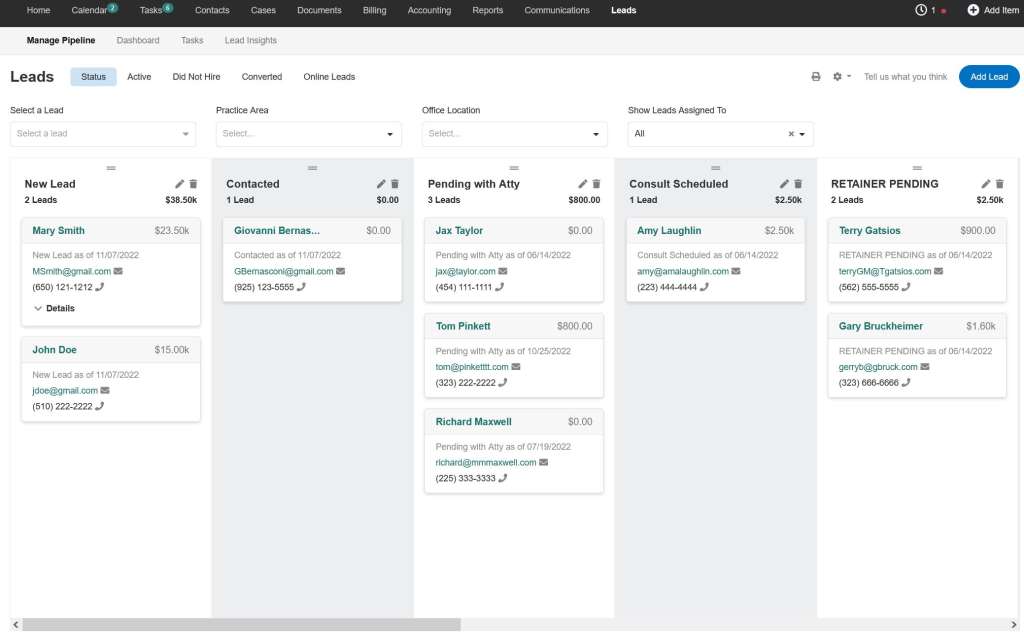
Task: Click the edit pencil on New Lead column
Action: click(x=180, y=183)
